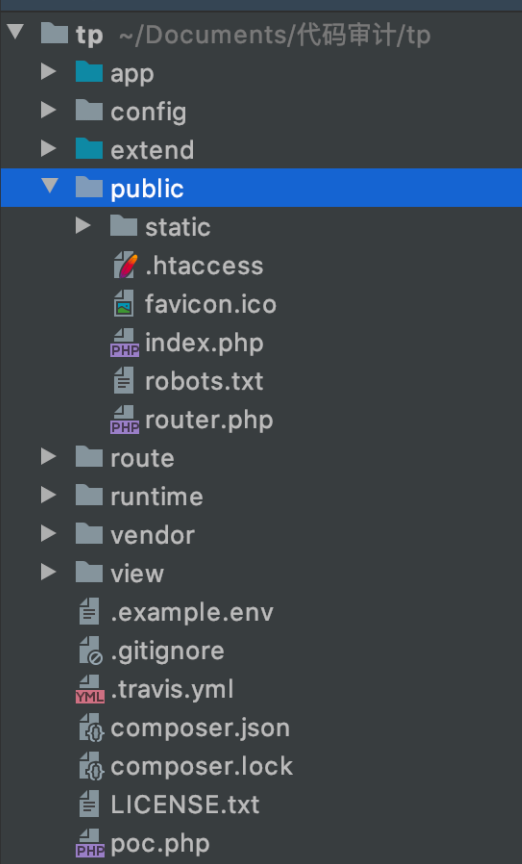The image size is (522, 864).
Task: Select the robots.txt file
Action: pyautogui.click(x=204, y=381)
